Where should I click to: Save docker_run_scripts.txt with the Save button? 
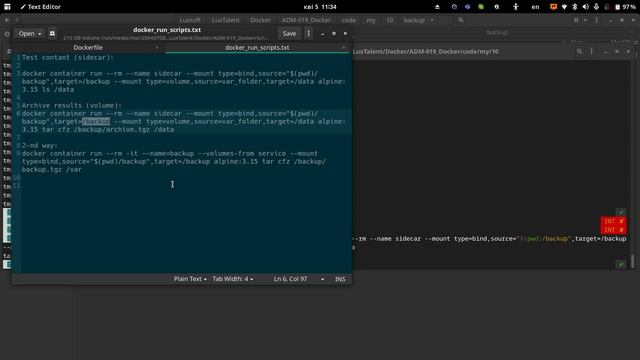(289, 33)
